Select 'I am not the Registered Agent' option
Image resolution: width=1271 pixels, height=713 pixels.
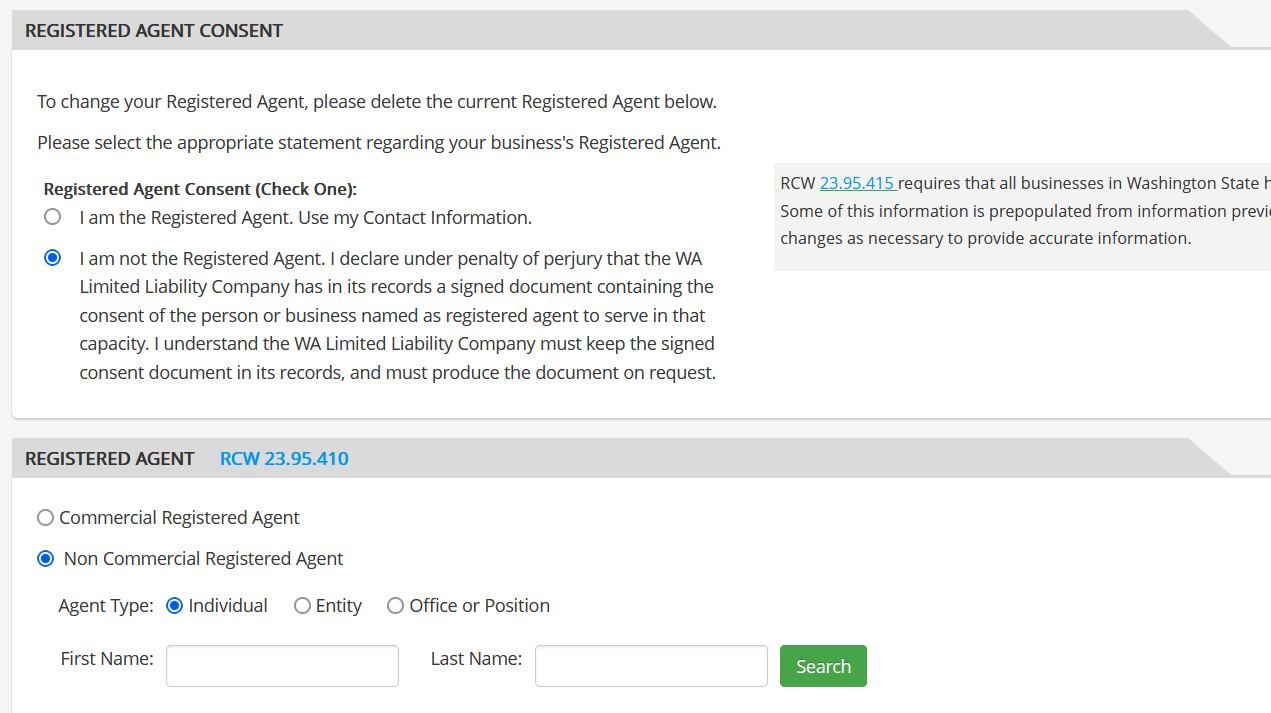(52, 258)
